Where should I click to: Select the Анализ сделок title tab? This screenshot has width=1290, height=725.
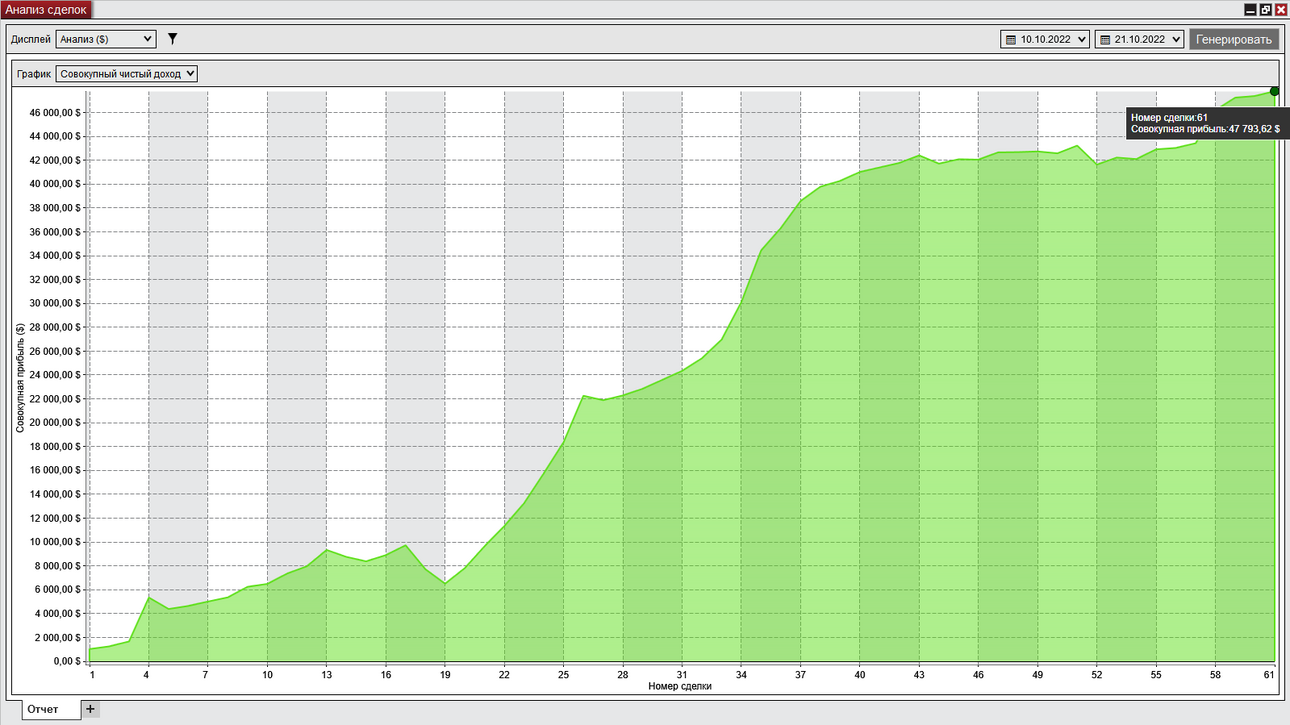click(46, 9)
